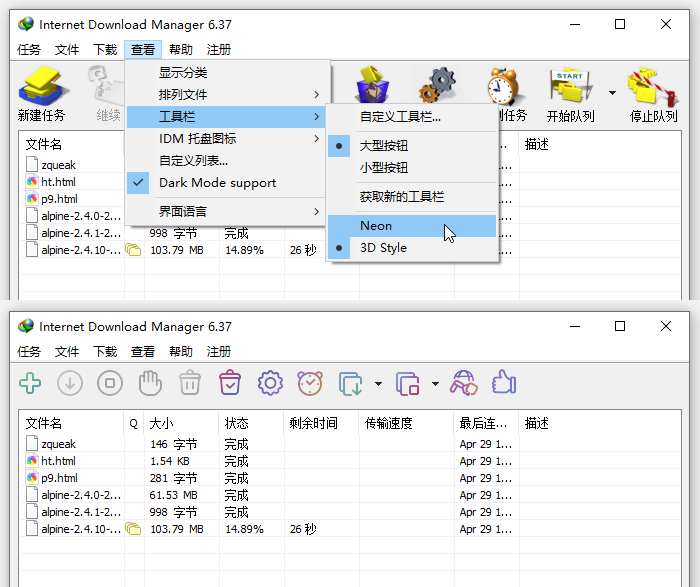Click the 最后连... column header in bottom window
Viewport: 700px width, 587px height.
486,423
